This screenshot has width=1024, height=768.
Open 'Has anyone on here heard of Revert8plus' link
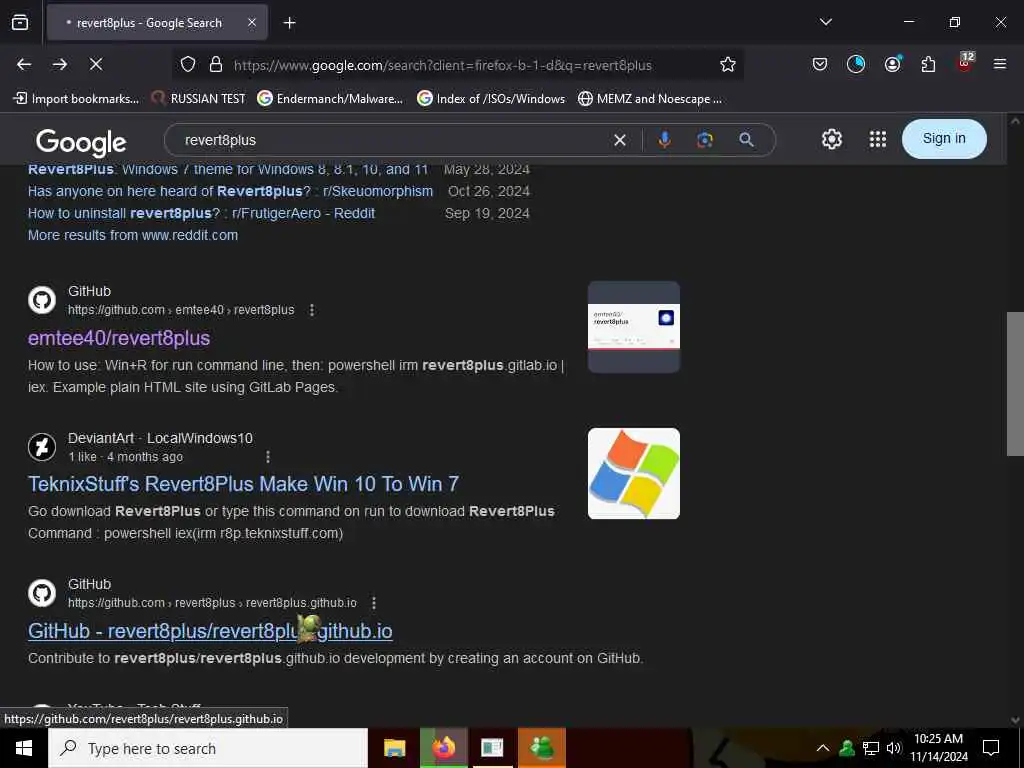click(230, 191)
